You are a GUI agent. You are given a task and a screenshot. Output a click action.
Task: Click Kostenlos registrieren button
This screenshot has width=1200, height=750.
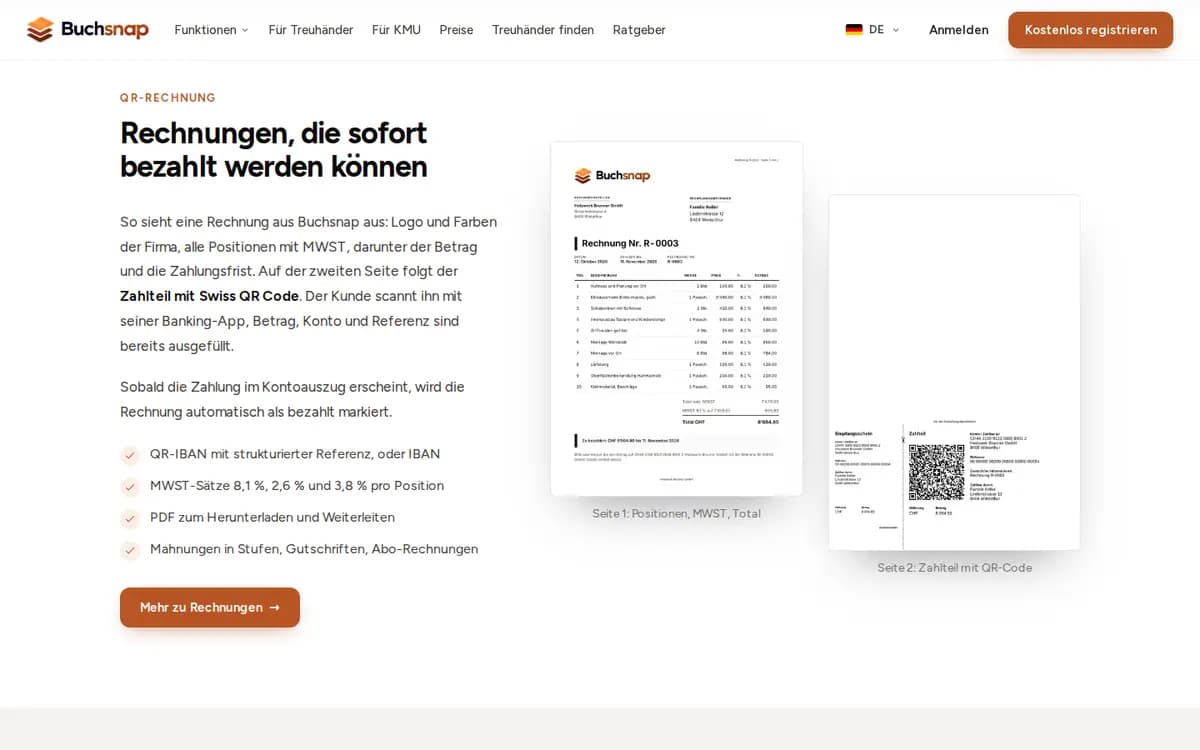[x=1091, y=30]
